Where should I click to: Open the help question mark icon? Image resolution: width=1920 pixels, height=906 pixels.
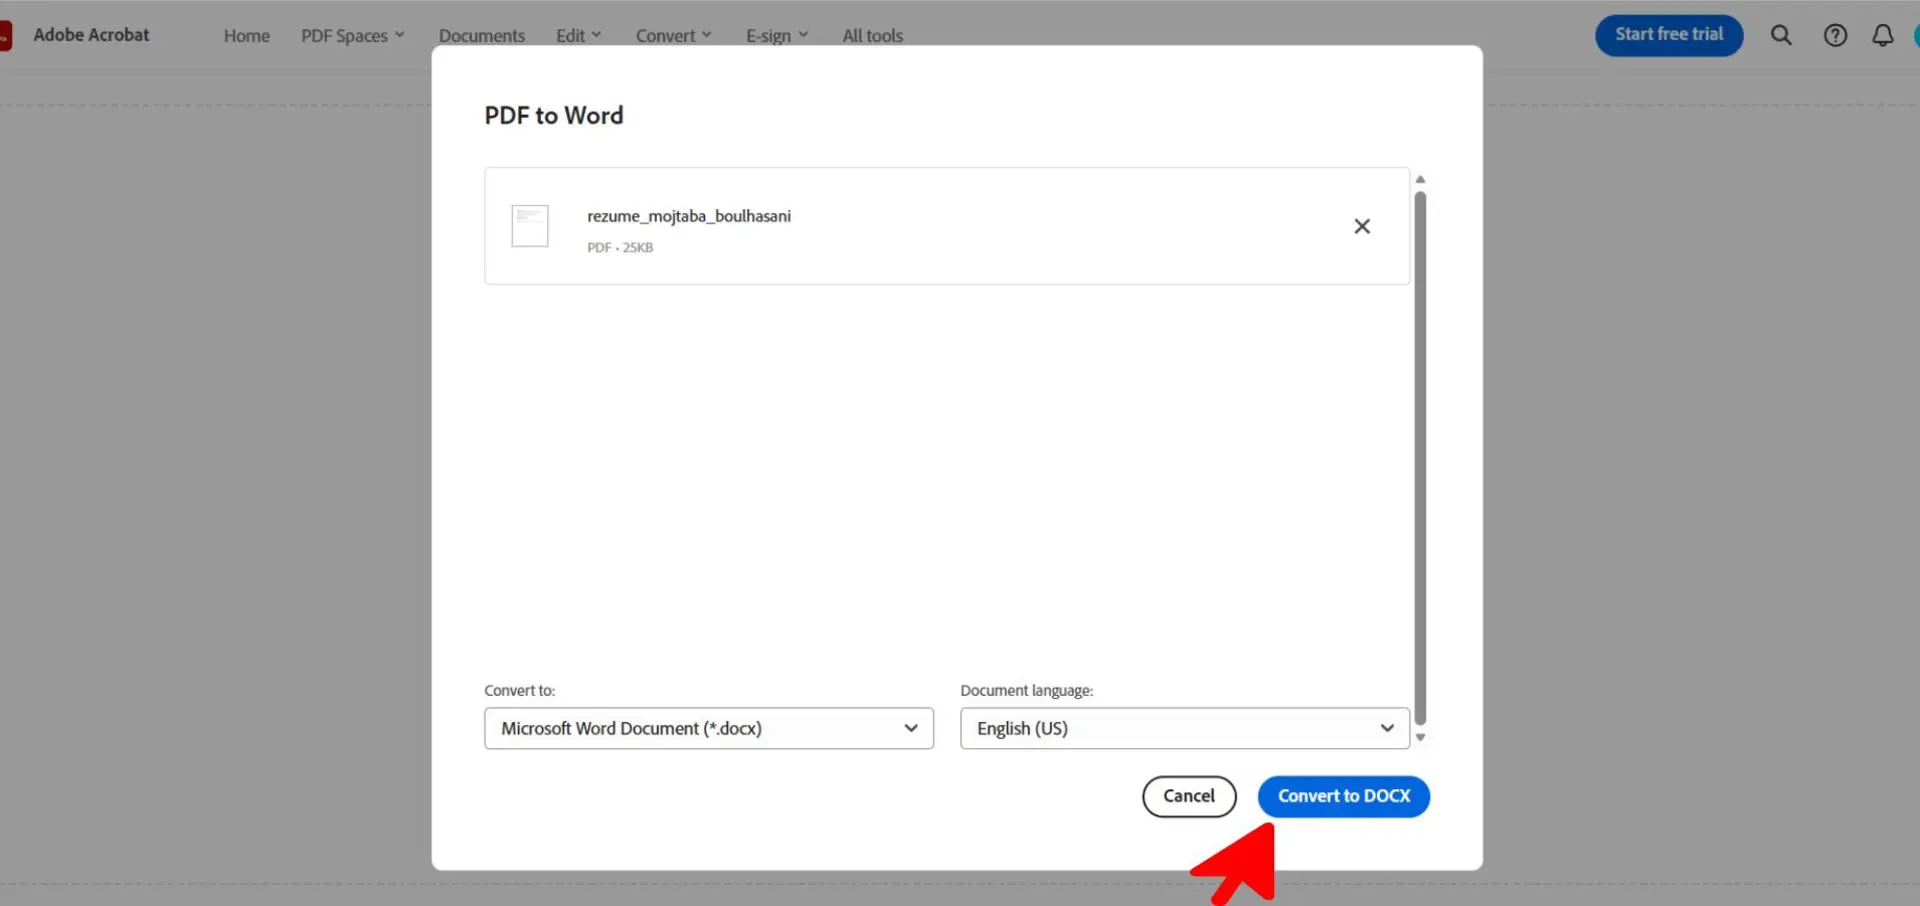tap(1835, 35)
